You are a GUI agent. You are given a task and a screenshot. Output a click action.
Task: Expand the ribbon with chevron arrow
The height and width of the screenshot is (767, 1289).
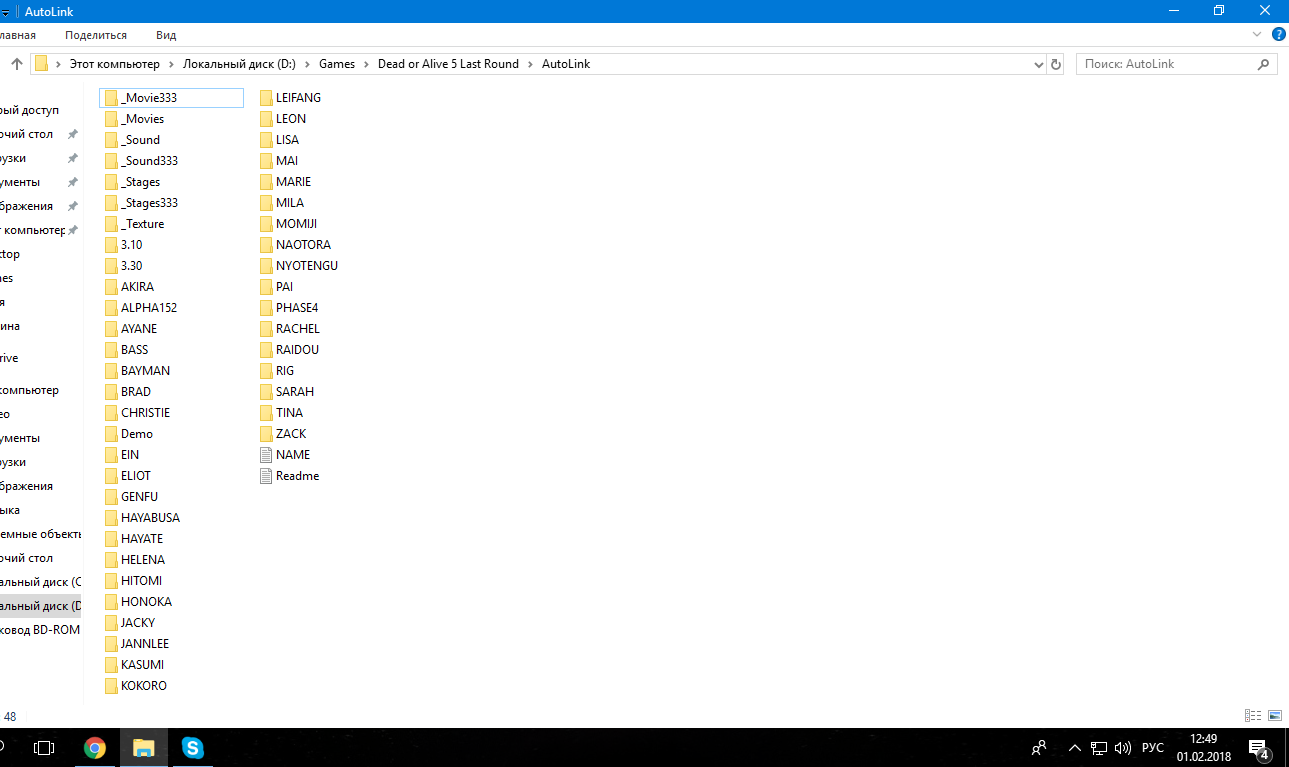[x=1258, y=34]
